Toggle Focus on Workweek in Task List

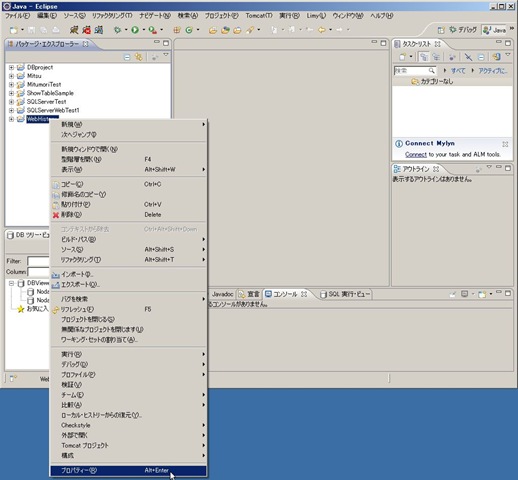pos(452,57)
